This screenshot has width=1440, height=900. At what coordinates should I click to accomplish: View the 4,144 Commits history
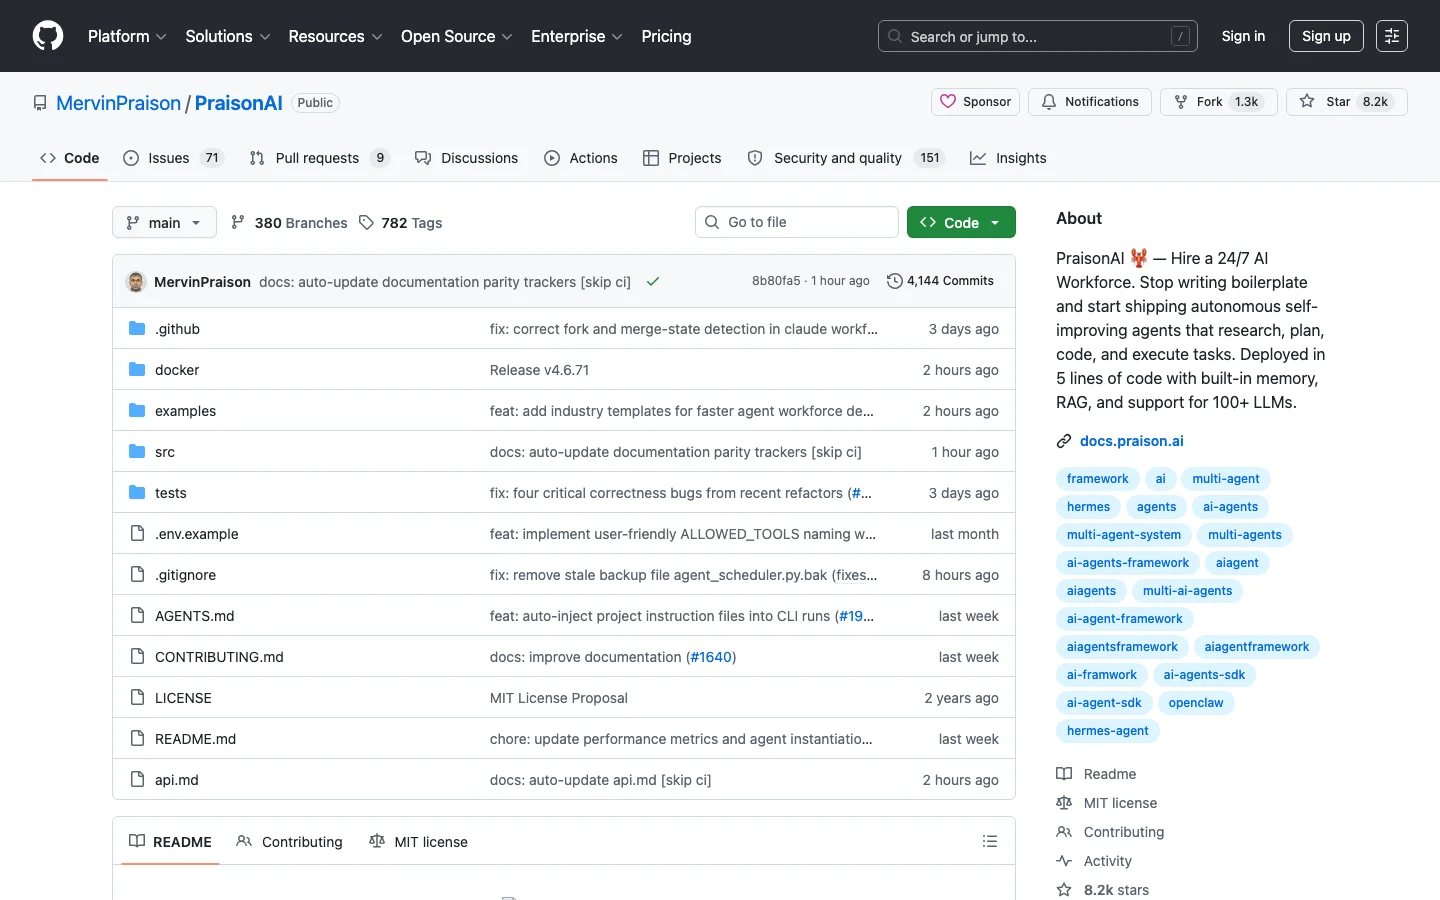(940, 281)
